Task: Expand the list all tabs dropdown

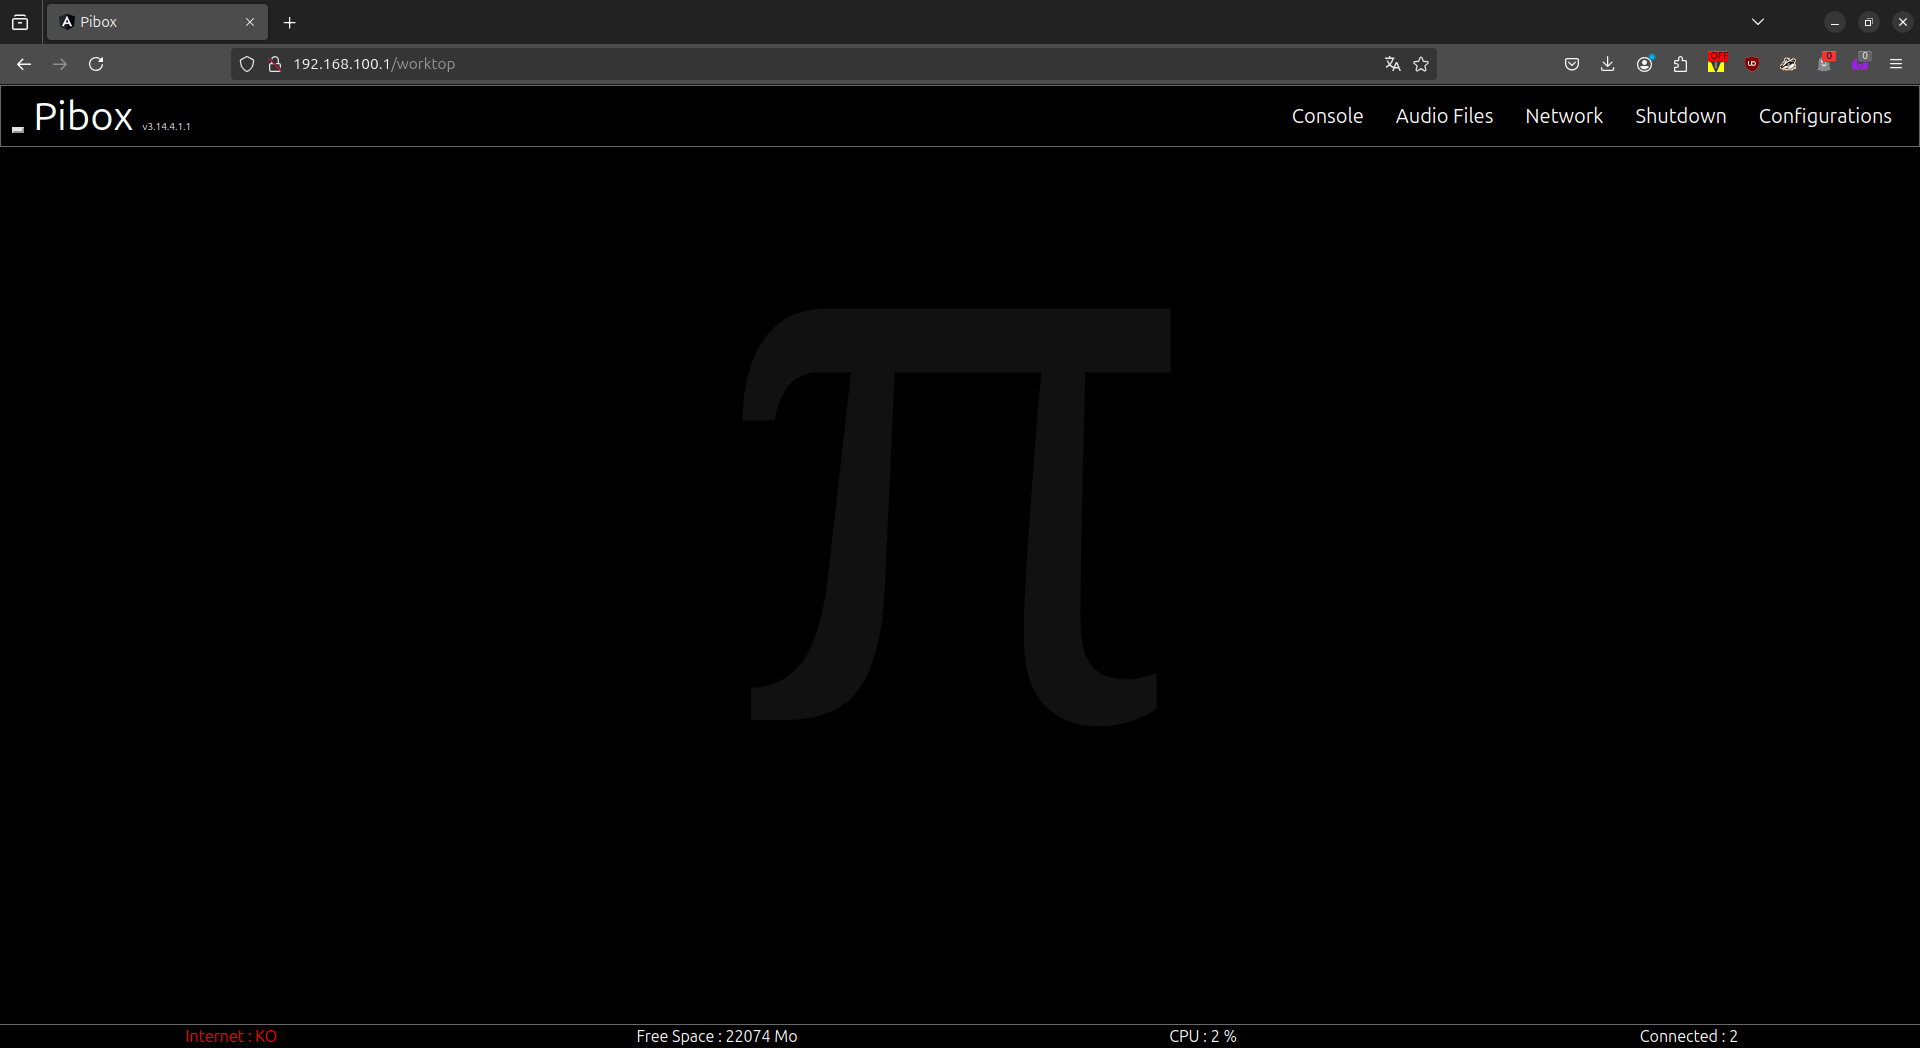Action: (x=1758, y=22)
